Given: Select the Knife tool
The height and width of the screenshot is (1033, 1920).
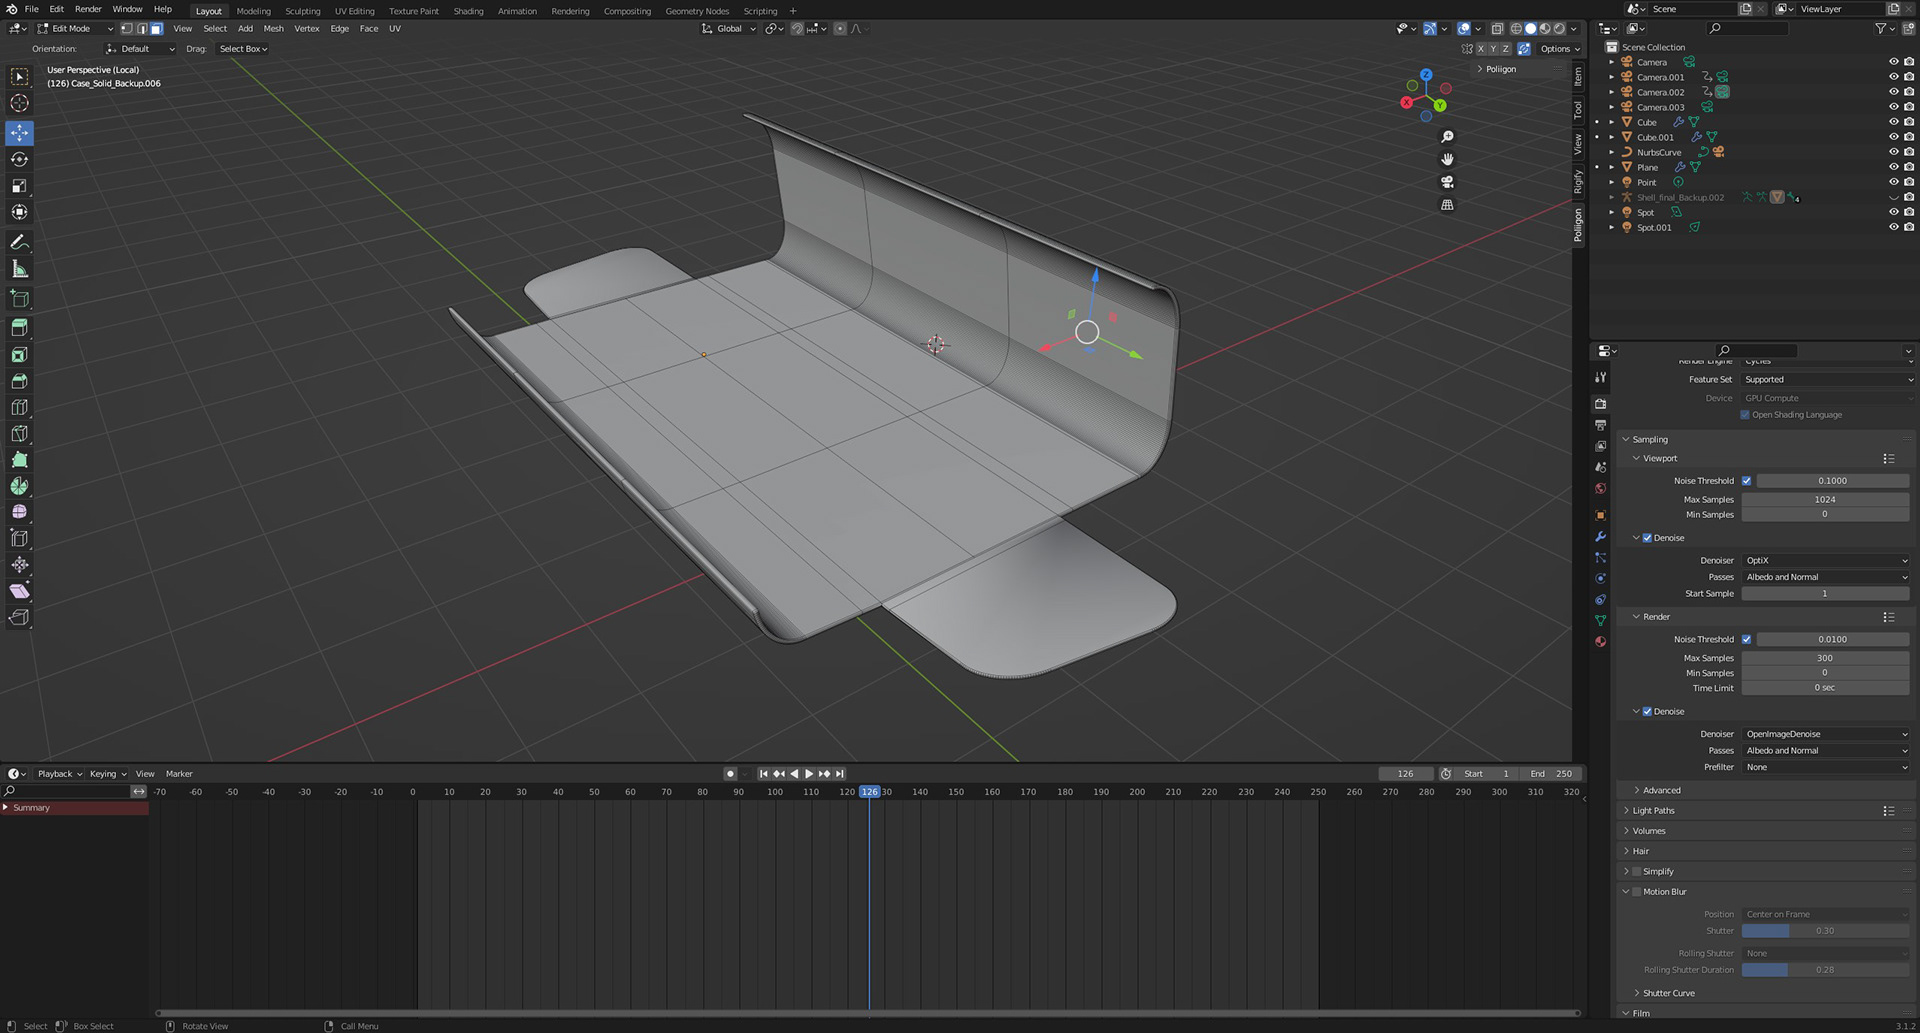Looking at the screenshot, I should [x=19, y=433].
